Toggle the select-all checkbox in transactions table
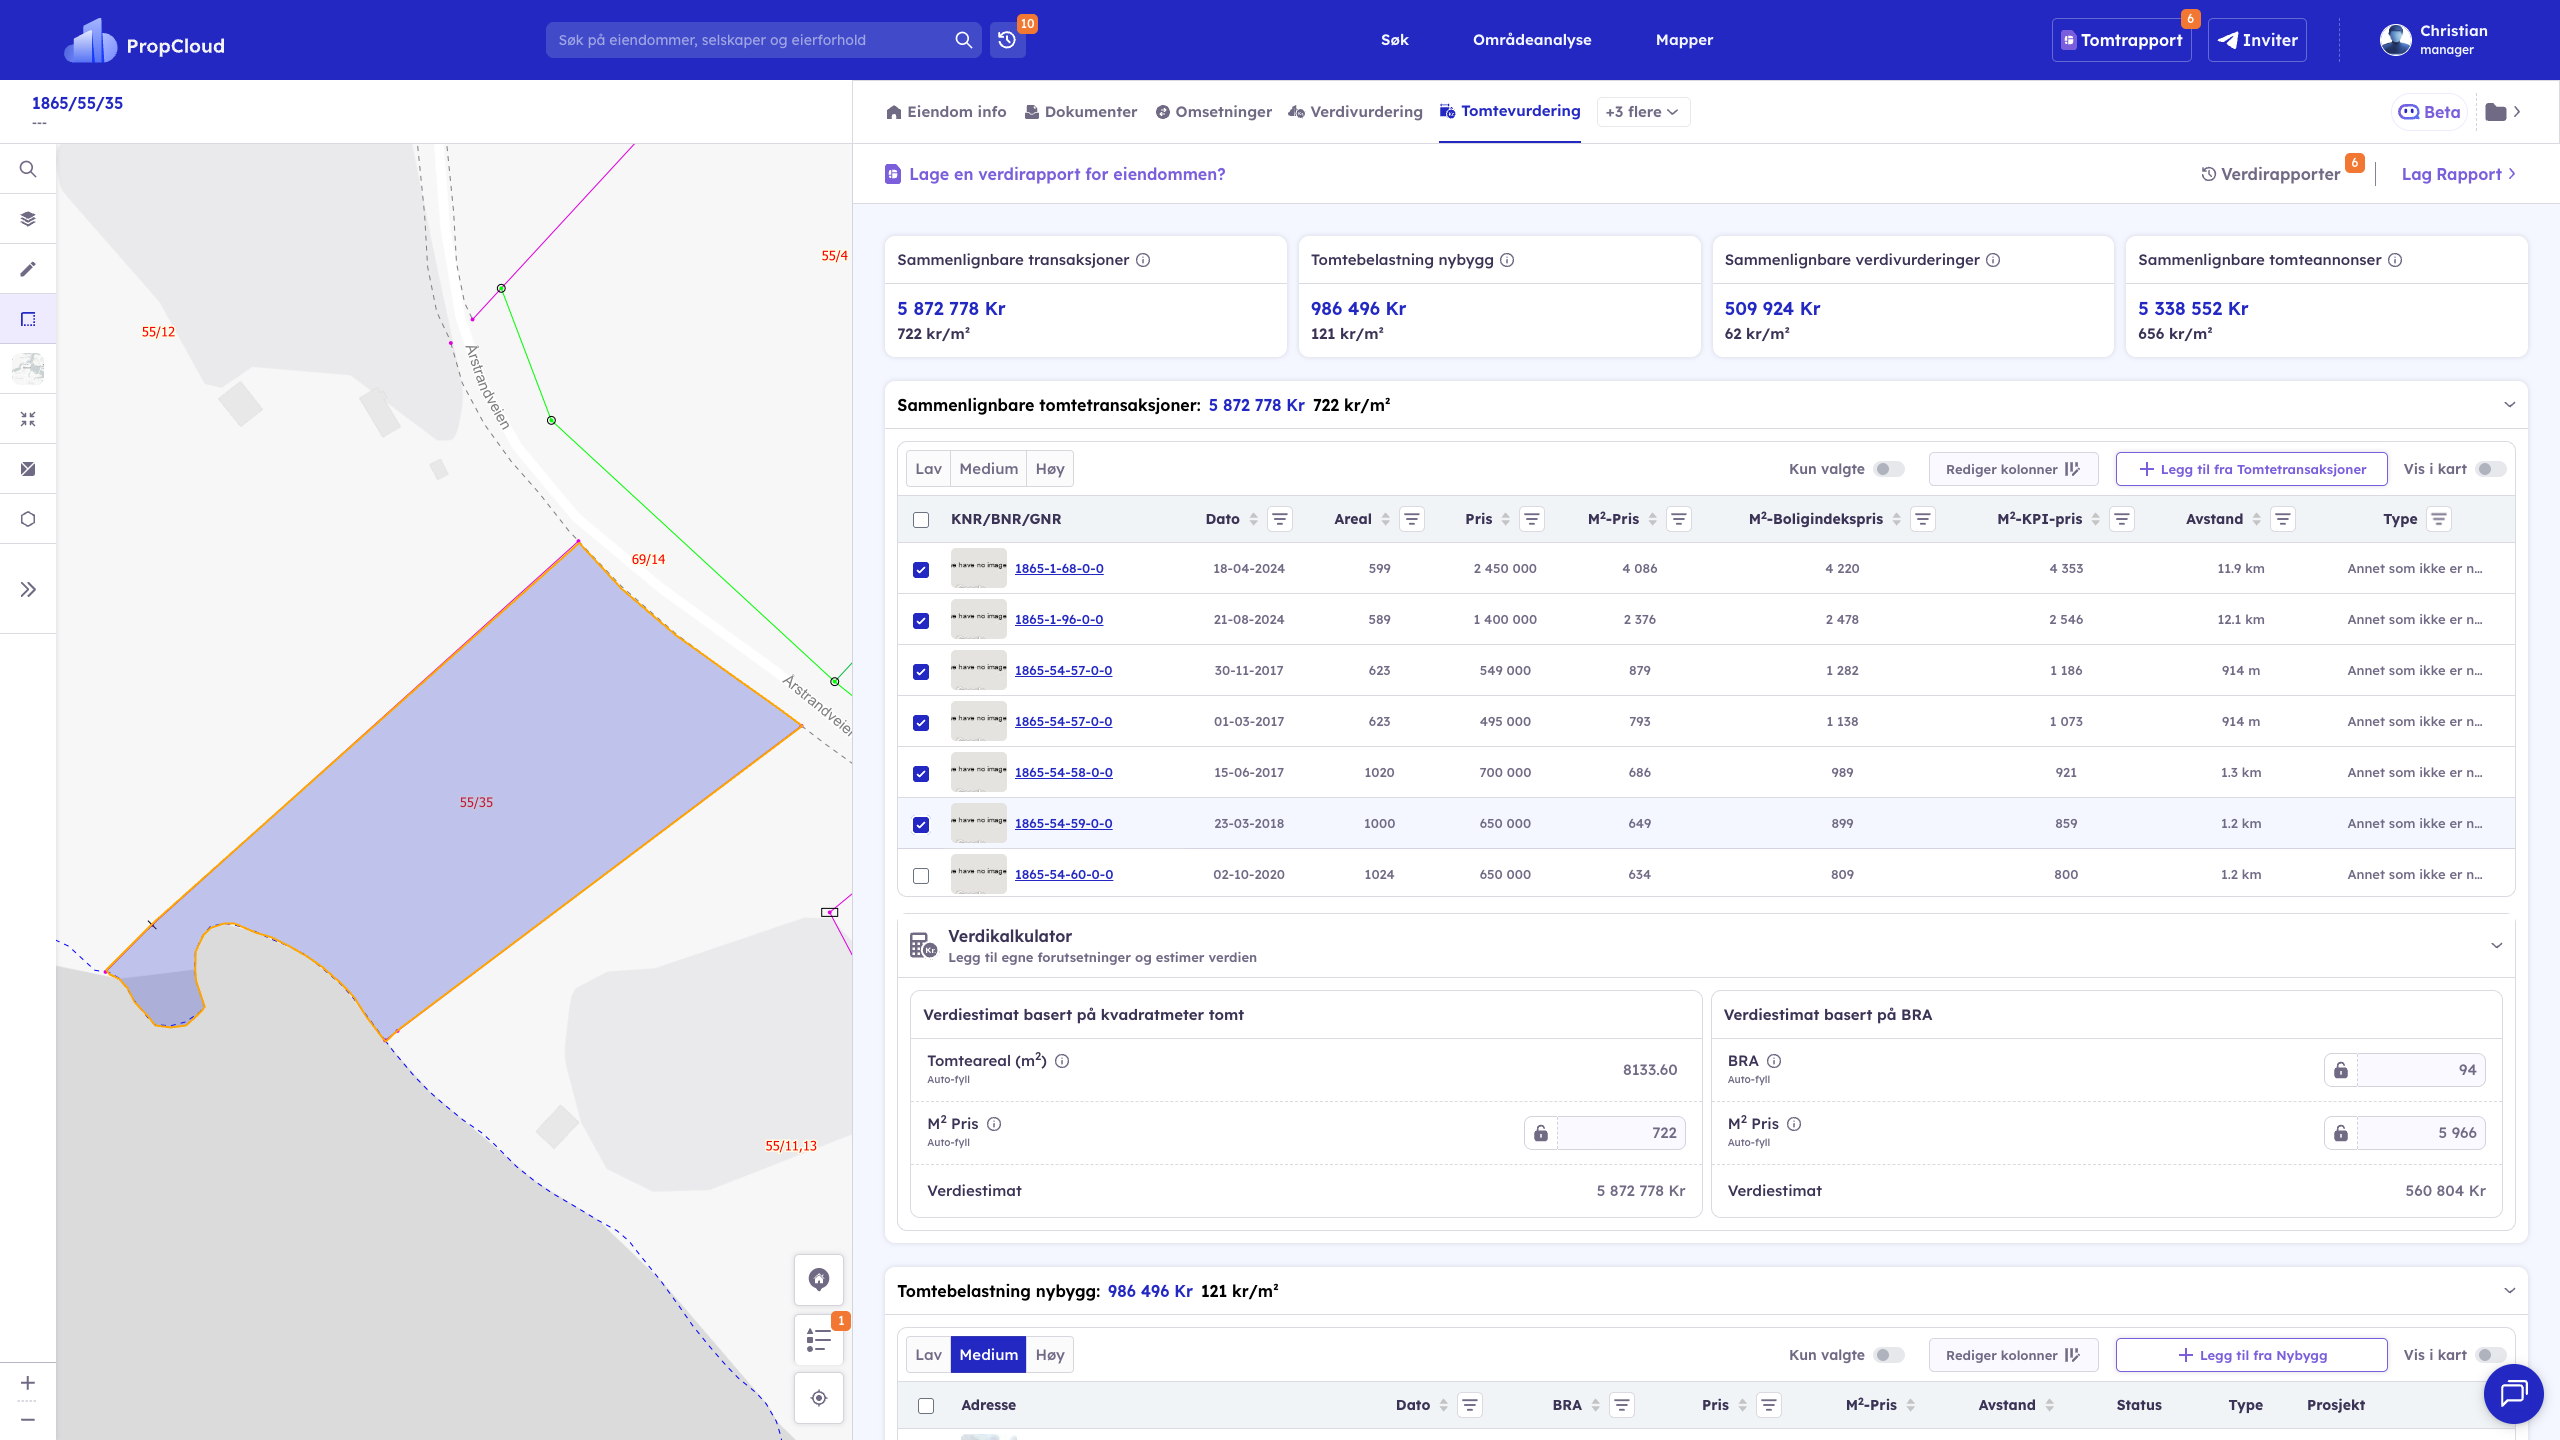Image resolution: width=2560 pixels, height=1440 pixels. pos(921,520)
